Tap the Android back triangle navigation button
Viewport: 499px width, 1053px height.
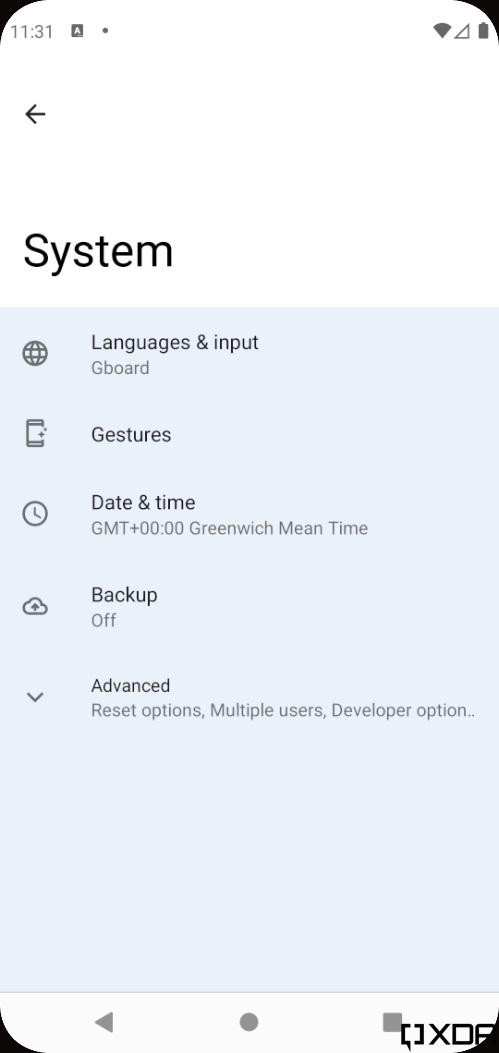point(103,1022)
